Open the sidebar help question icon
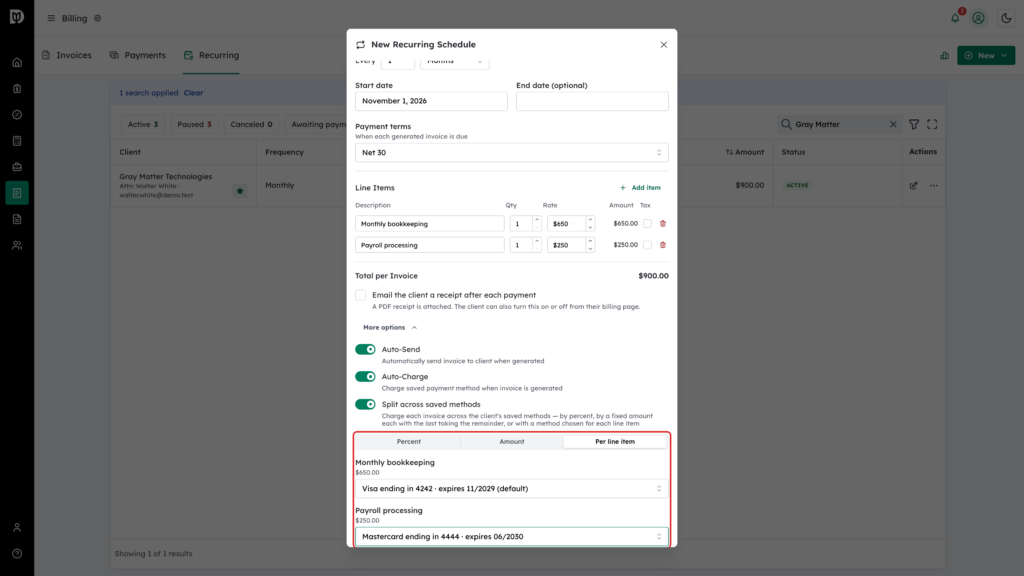1024x576 pixels. coord(17,554)
